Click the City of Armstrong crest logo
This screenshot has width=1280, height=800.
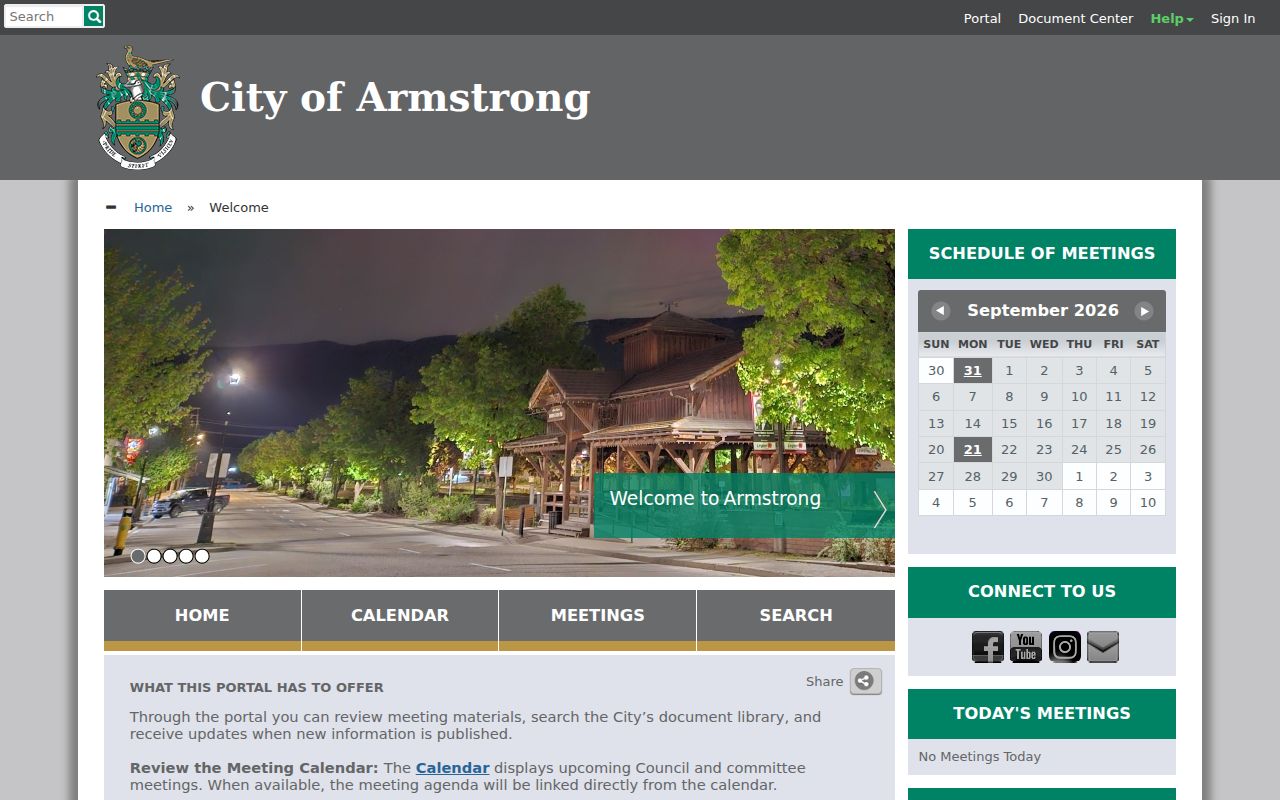click(138, 106)
